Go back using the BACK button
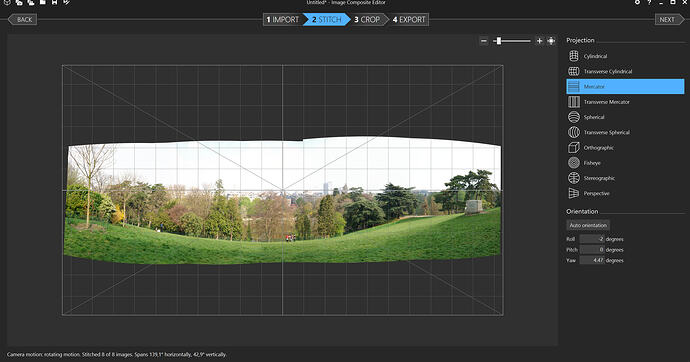The image size is (690, 362). [22, 19]
